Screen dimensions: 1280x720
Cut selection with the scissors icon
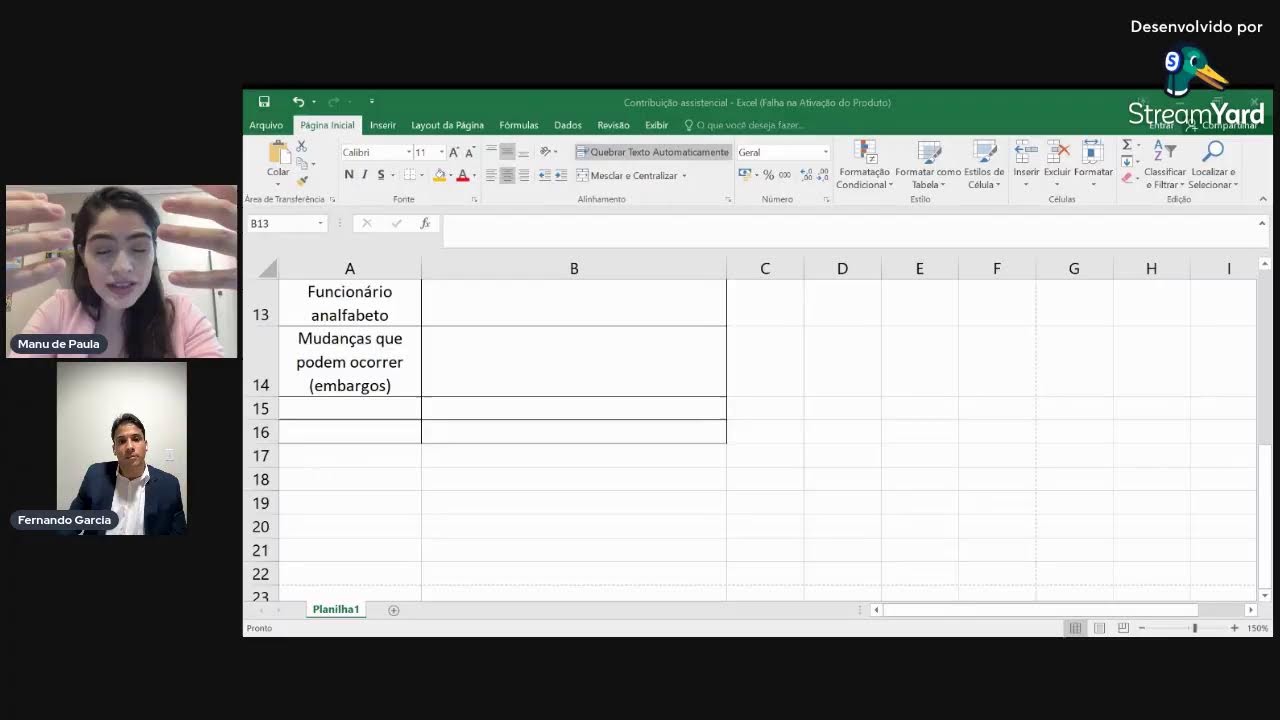tap(302, 147)
